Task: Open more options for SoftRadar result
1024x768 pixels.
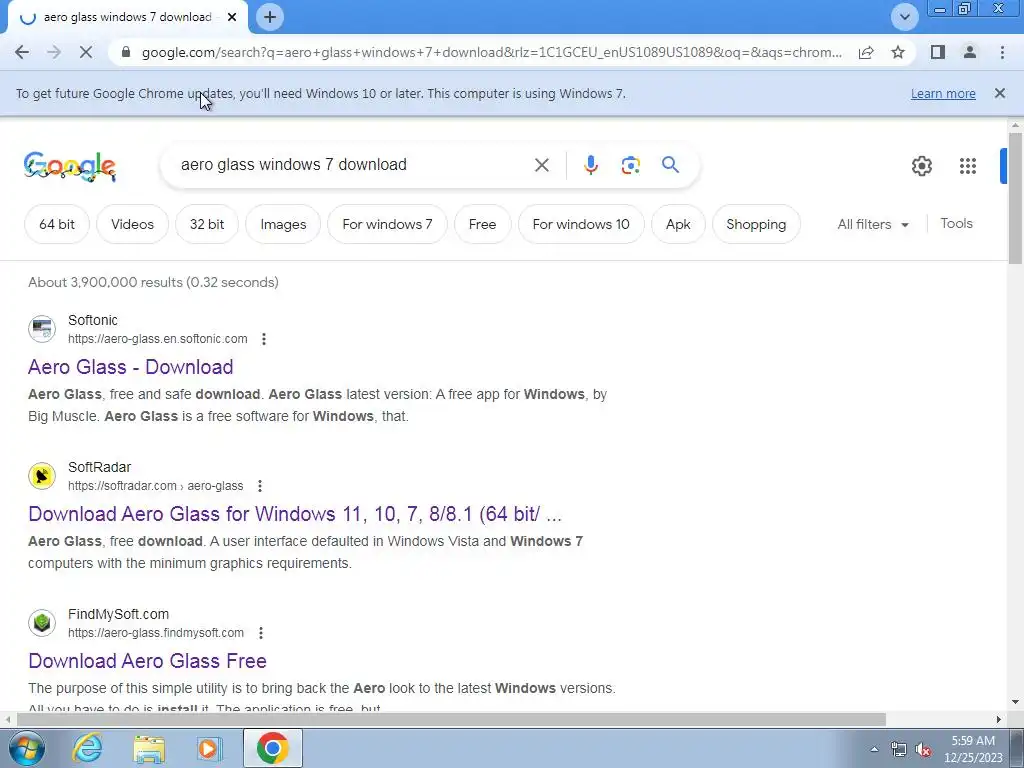Action: tap(260, 486)
